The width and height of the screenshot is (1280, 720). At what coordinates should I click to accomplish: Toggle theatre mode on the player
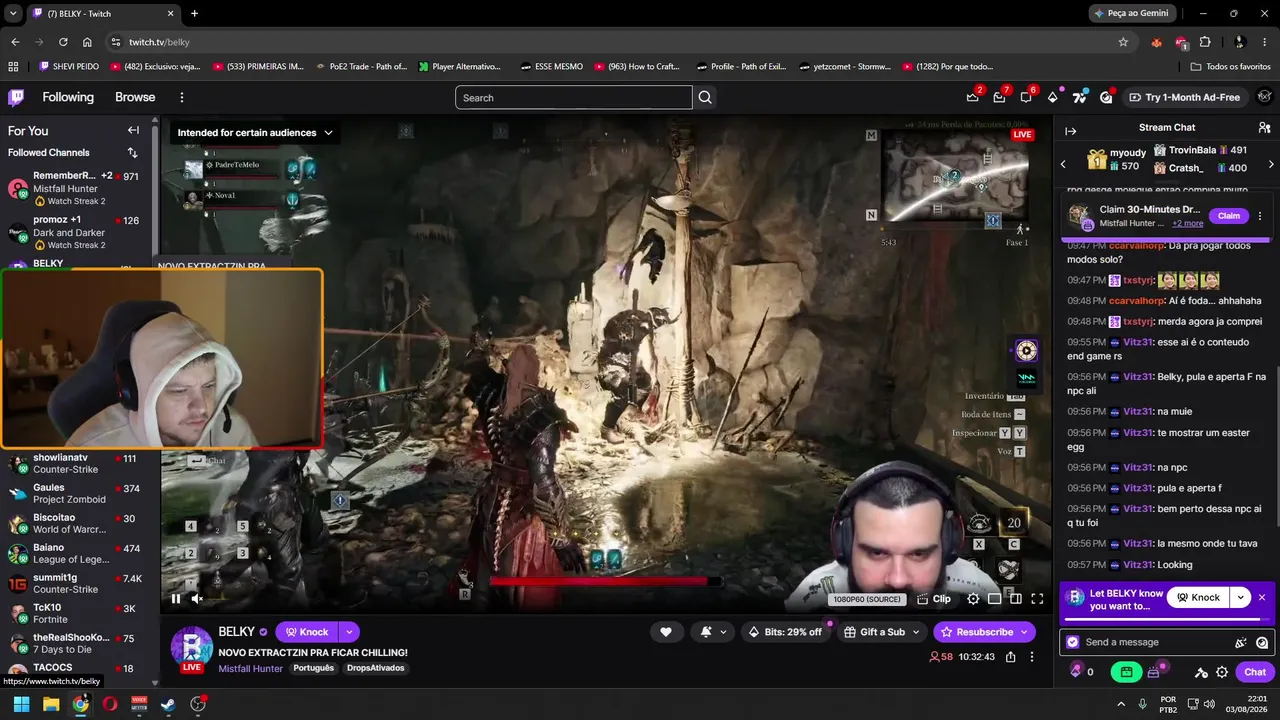click(x=1016, y=599)
